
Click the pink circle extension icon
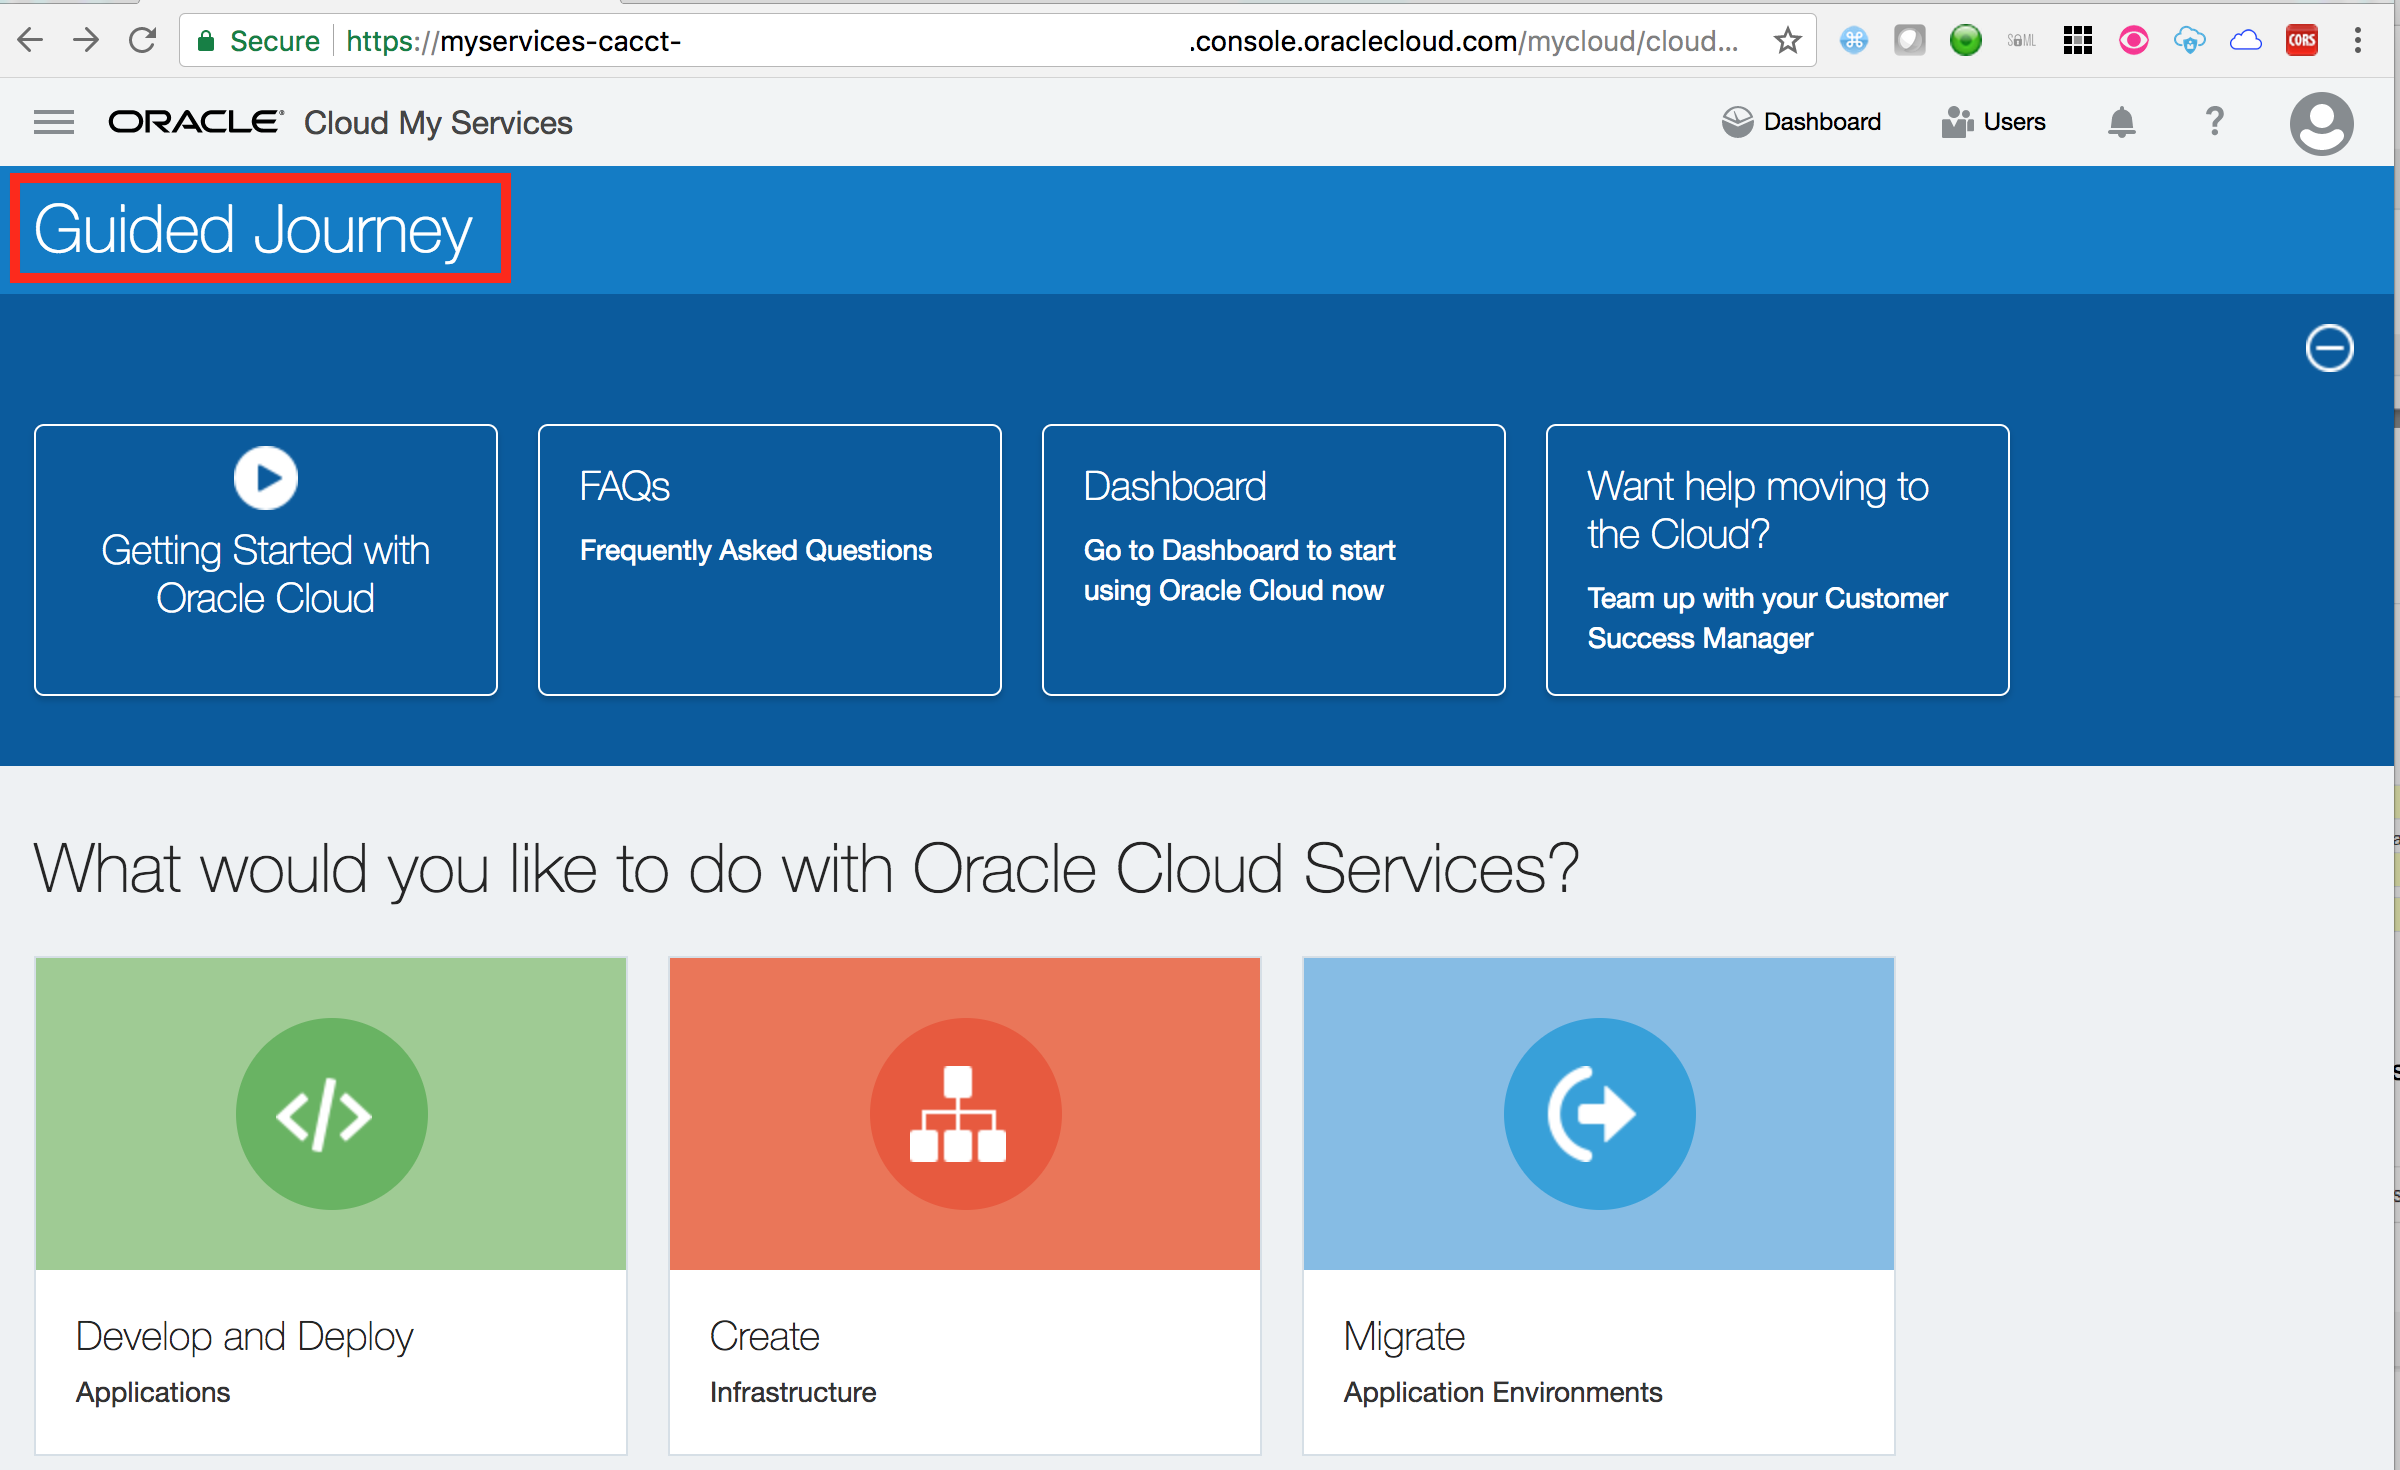coord(2133,41)
